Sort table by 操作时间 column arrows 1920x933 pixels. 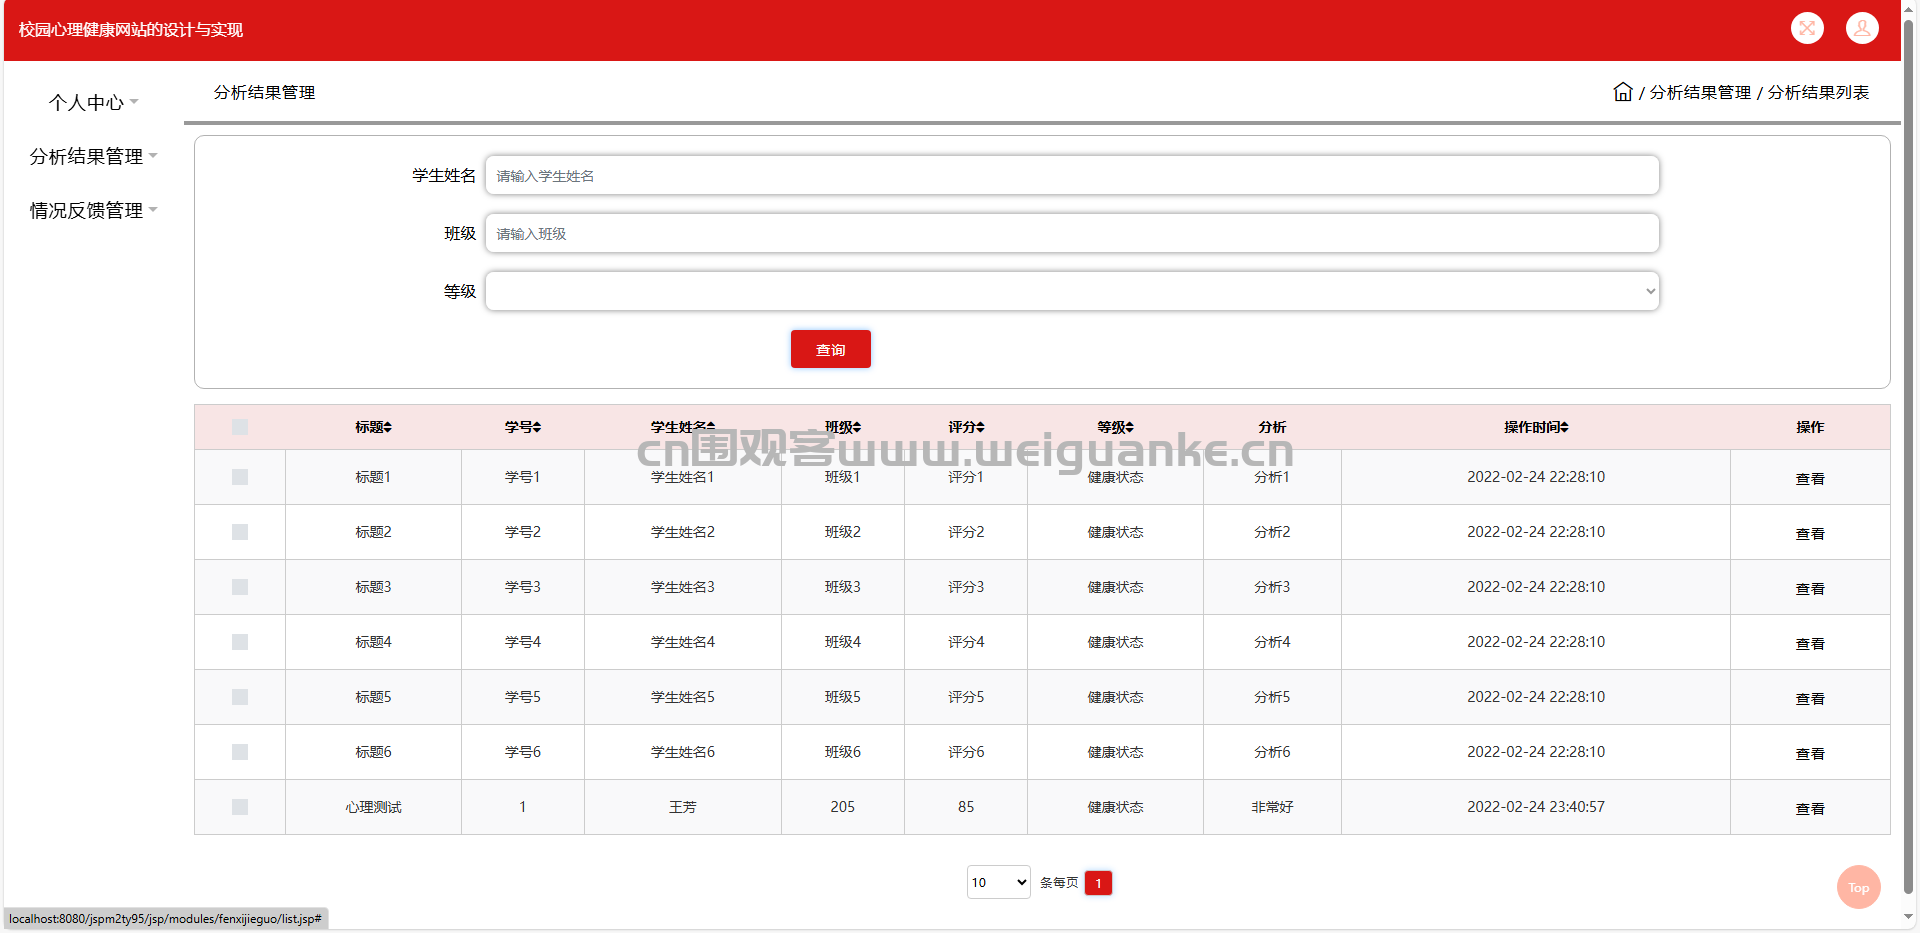(1564, 427)
